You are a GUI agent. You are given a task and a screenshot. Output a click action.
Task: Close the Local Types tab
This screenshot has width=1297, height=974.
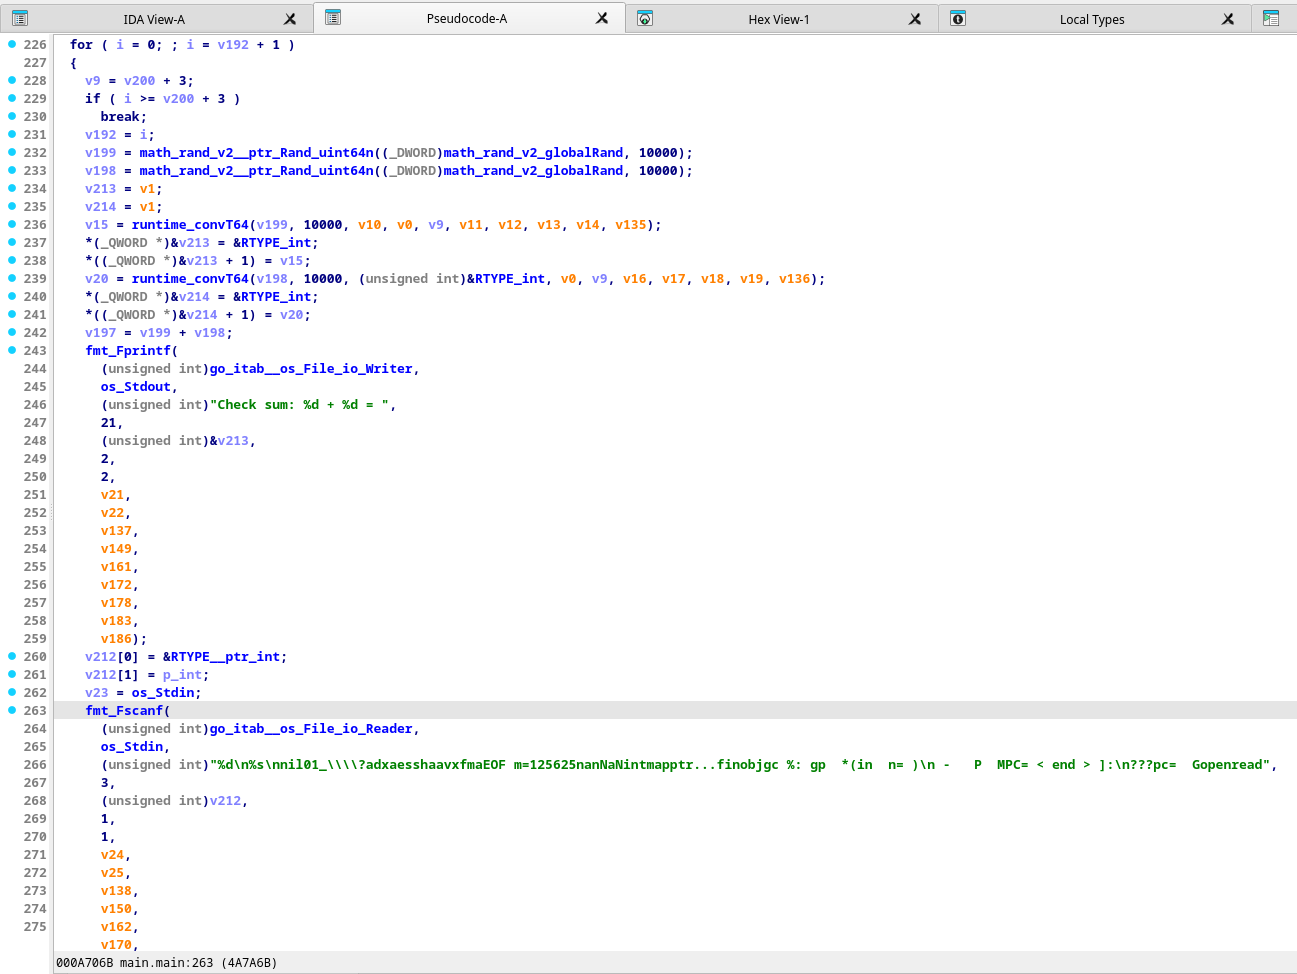point(1228,19)
